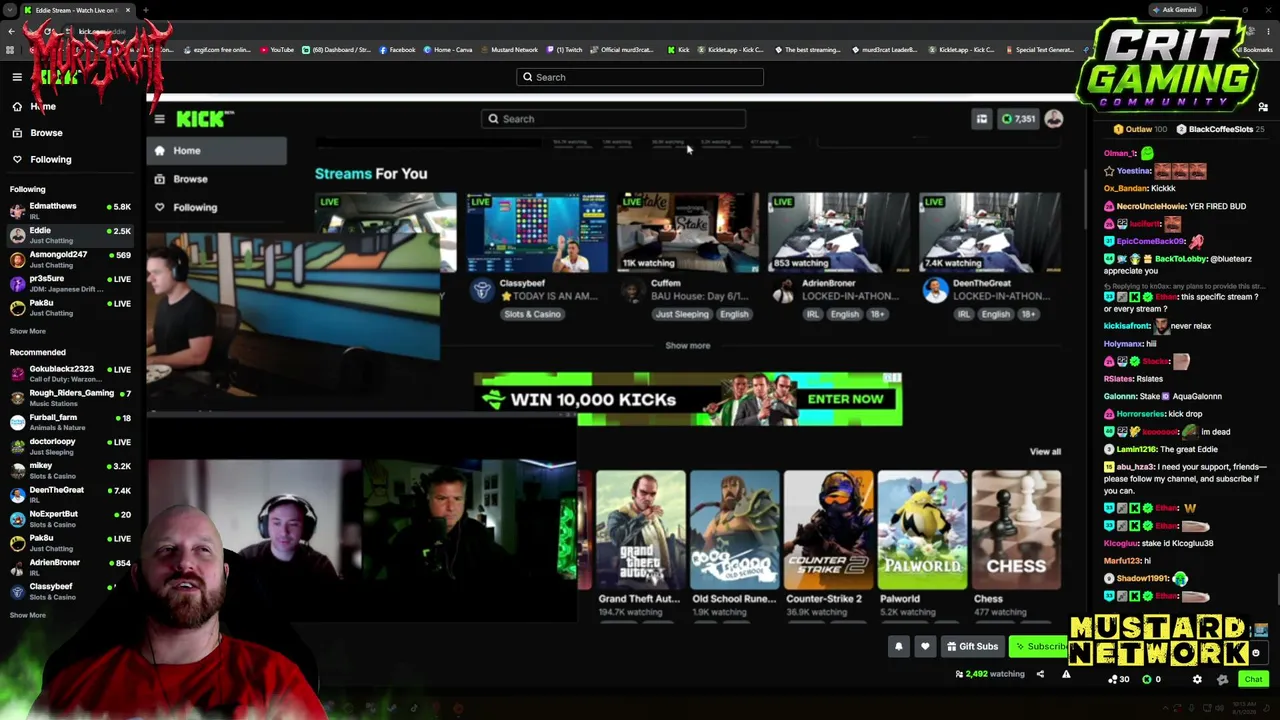Open the Asmongold247 channel in the sidebar

[x=70, y=259]
